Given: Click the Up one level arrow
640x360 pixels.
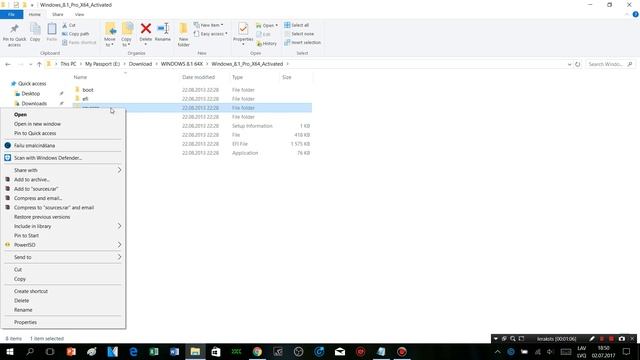Looking at the screenshot, I should (39, 64).
